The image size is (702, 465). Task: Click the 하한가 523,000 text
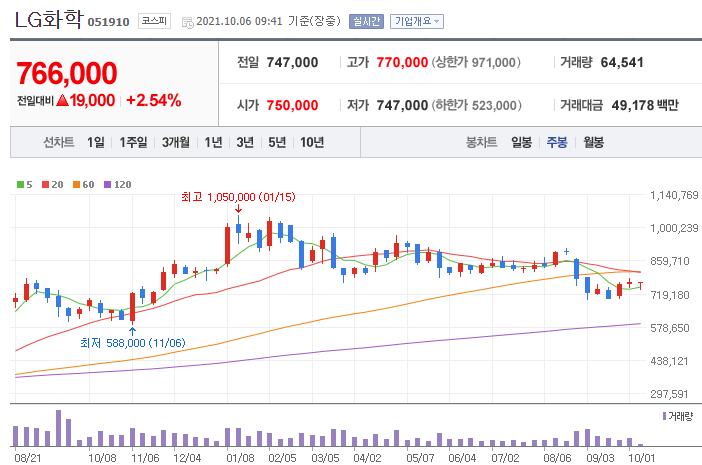(x=477, y=105)
